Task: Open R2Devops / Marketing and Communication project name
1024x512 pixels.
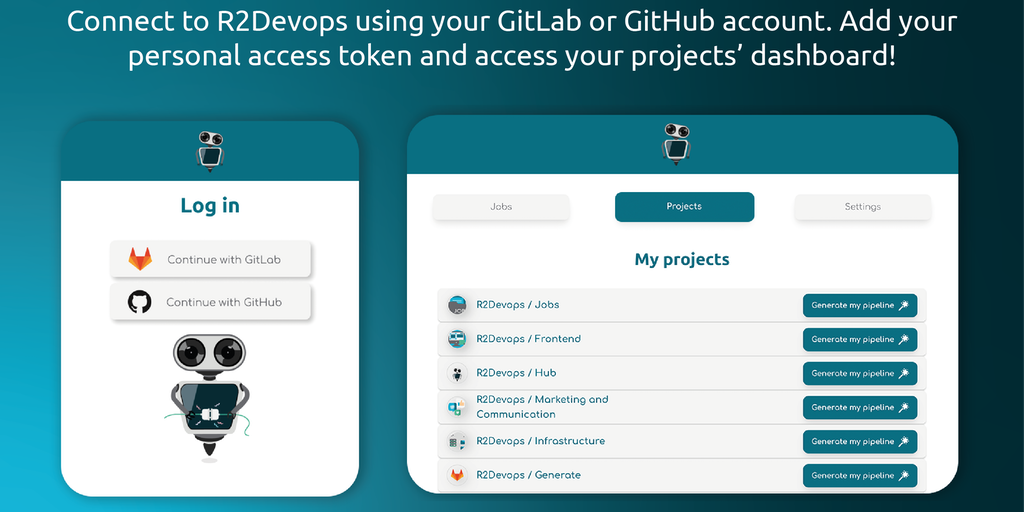Action: pos(542,407)
